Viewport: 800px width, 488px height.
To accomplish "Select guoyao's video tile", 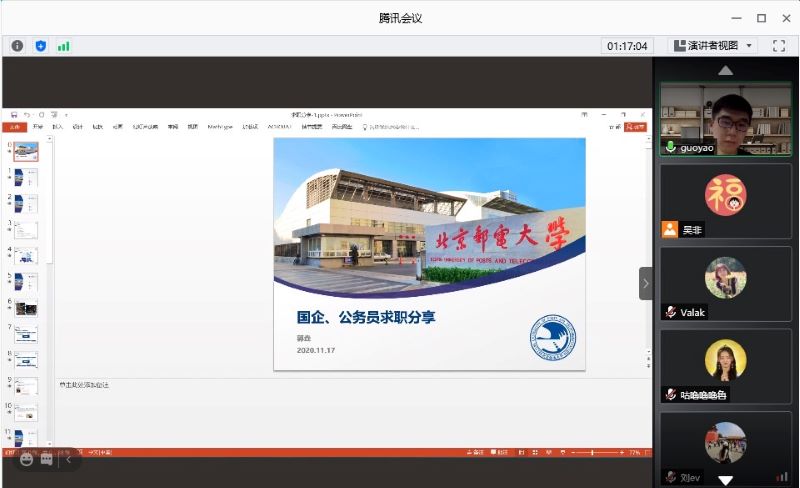I will [725, 119].
